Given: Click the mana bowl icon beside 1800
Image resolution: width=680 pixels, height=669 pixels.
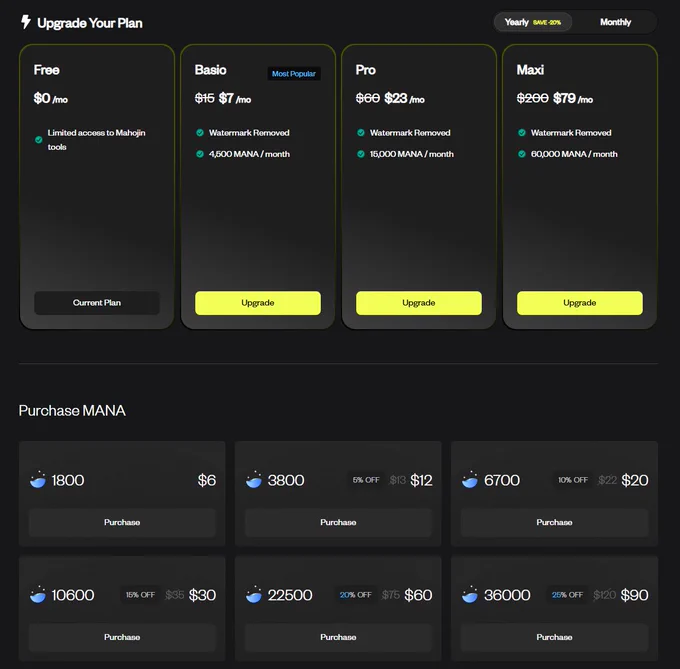Looking at the screenshot, I should pos(38,480).
